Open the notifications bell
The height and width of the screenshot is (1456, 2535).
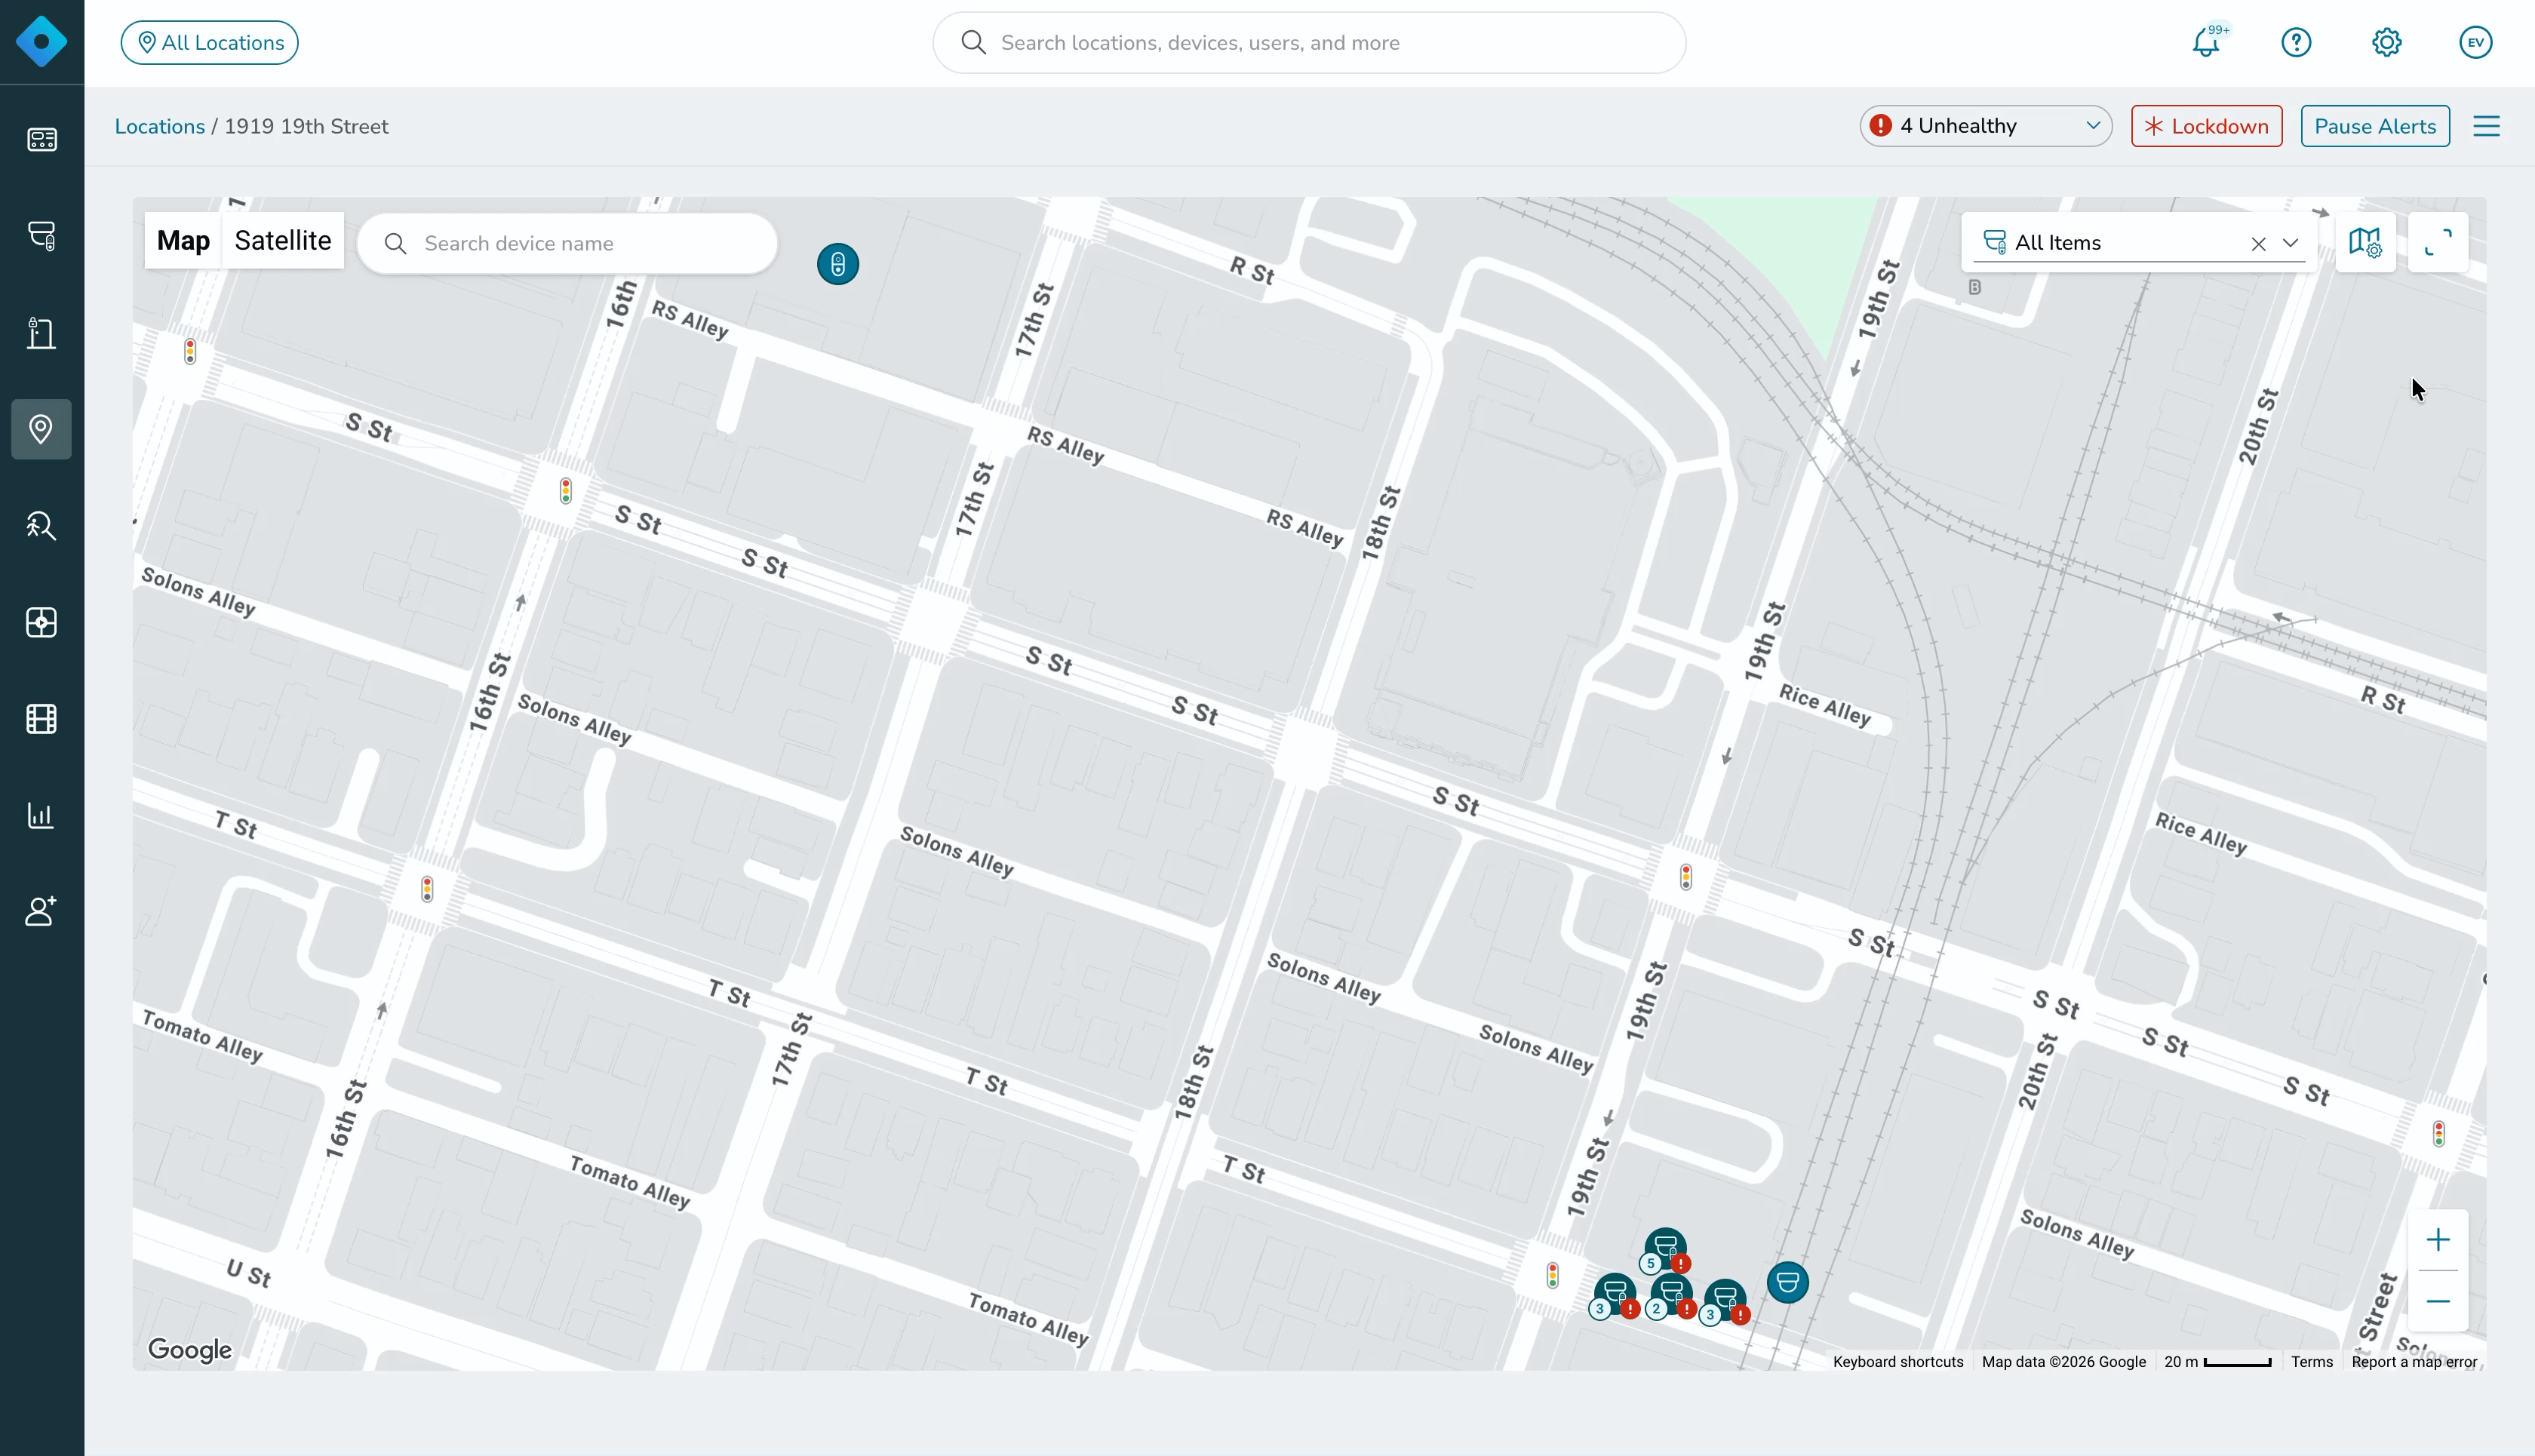pyautogui.click(x=2206, y=43)
